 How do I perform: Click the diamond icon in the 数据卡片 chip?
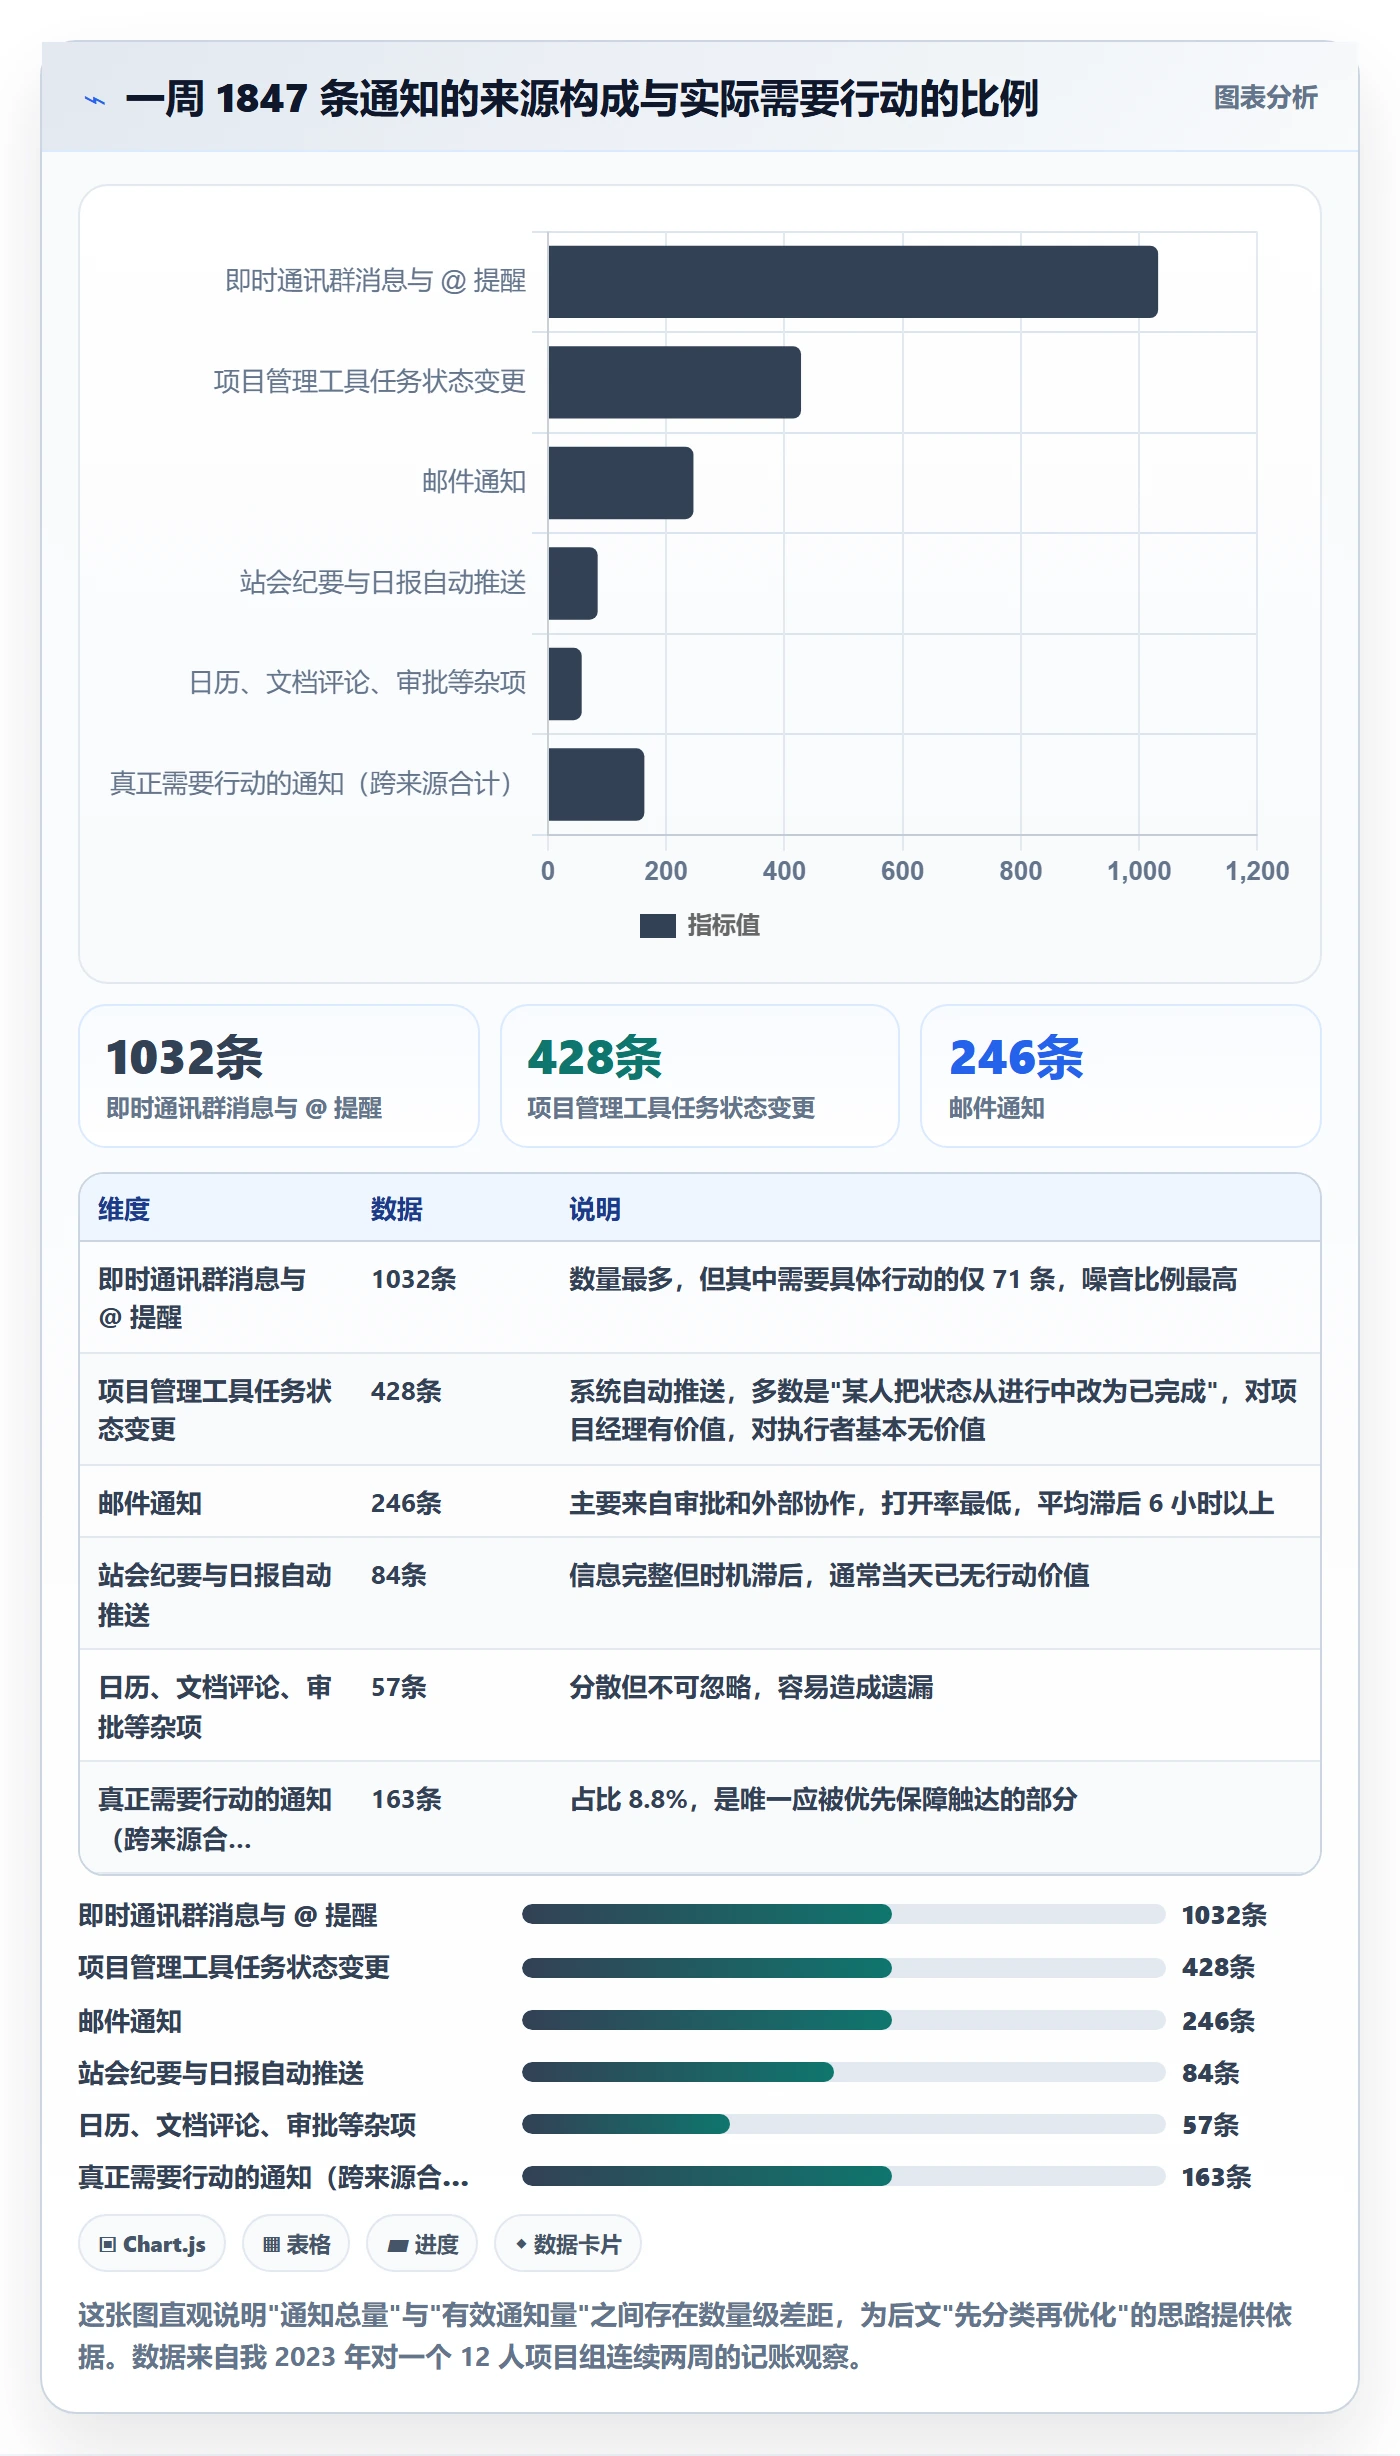(521, 2244)
